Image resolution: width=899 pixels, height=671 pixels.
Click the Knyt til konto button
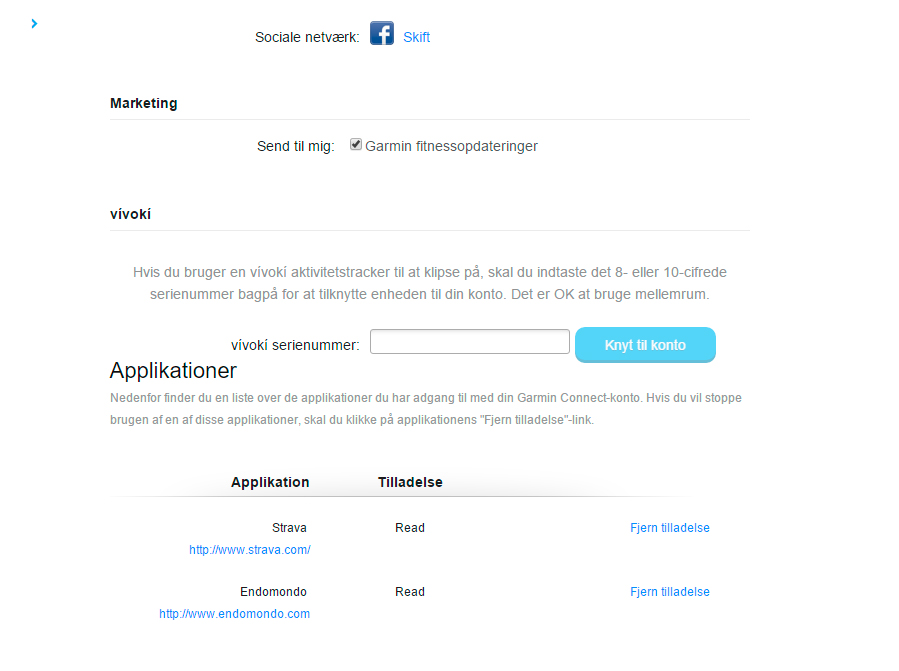[645, 345]
